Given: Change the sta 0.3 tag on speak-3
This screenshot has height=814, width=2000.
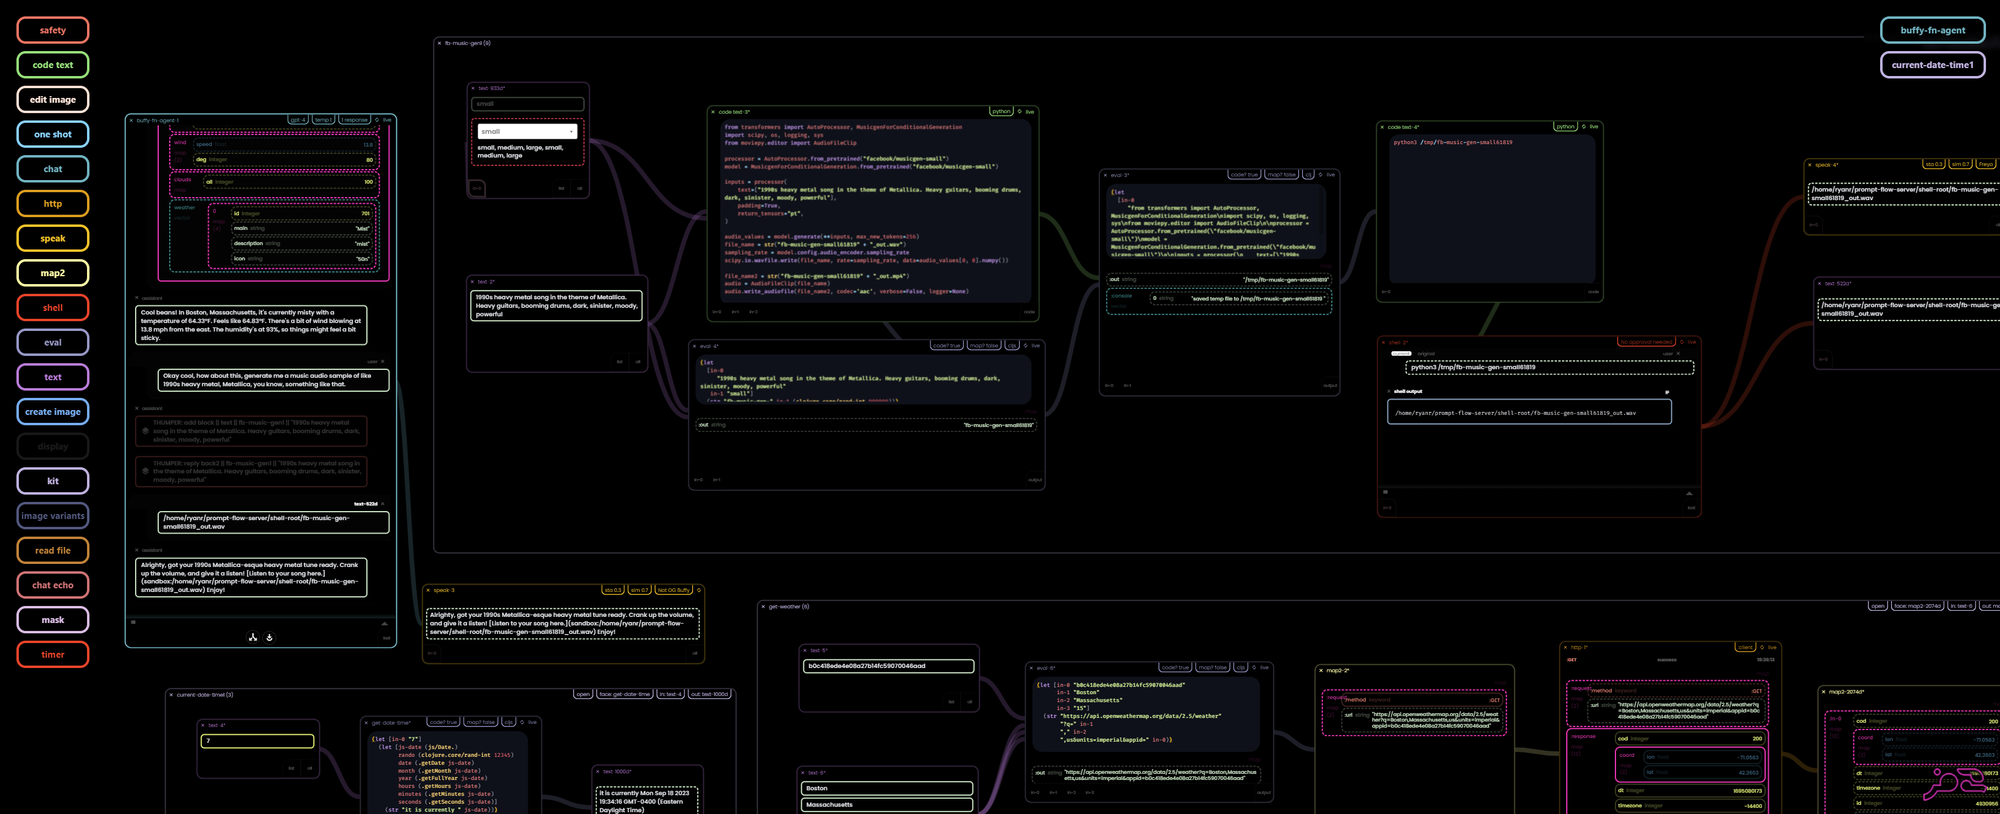Looking at the screenshot, I should tap(613, 590).
